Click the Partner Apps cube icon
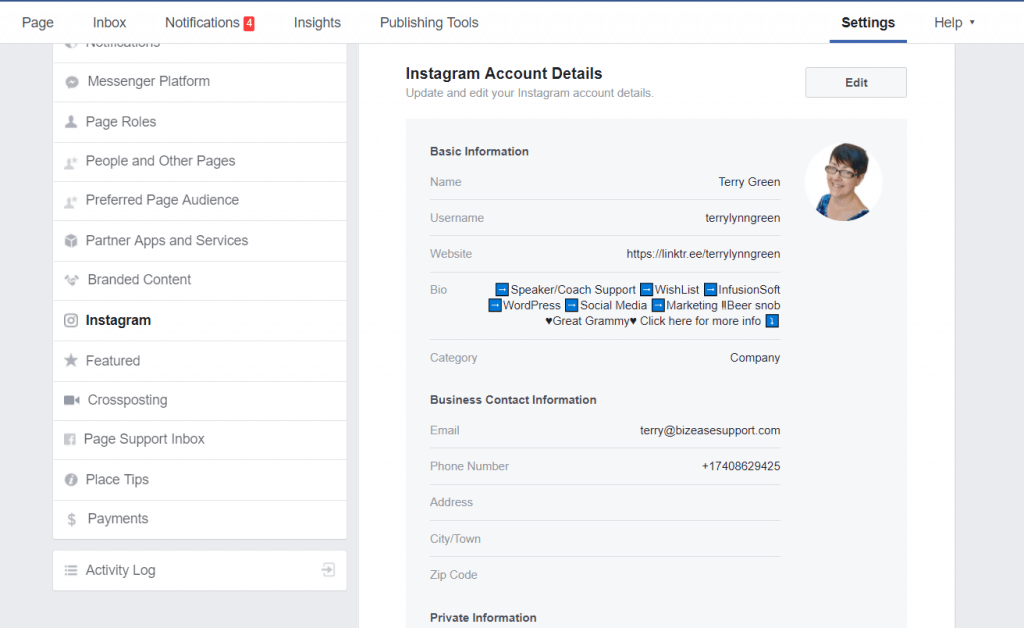1024x628 pixels. [71, 241]
